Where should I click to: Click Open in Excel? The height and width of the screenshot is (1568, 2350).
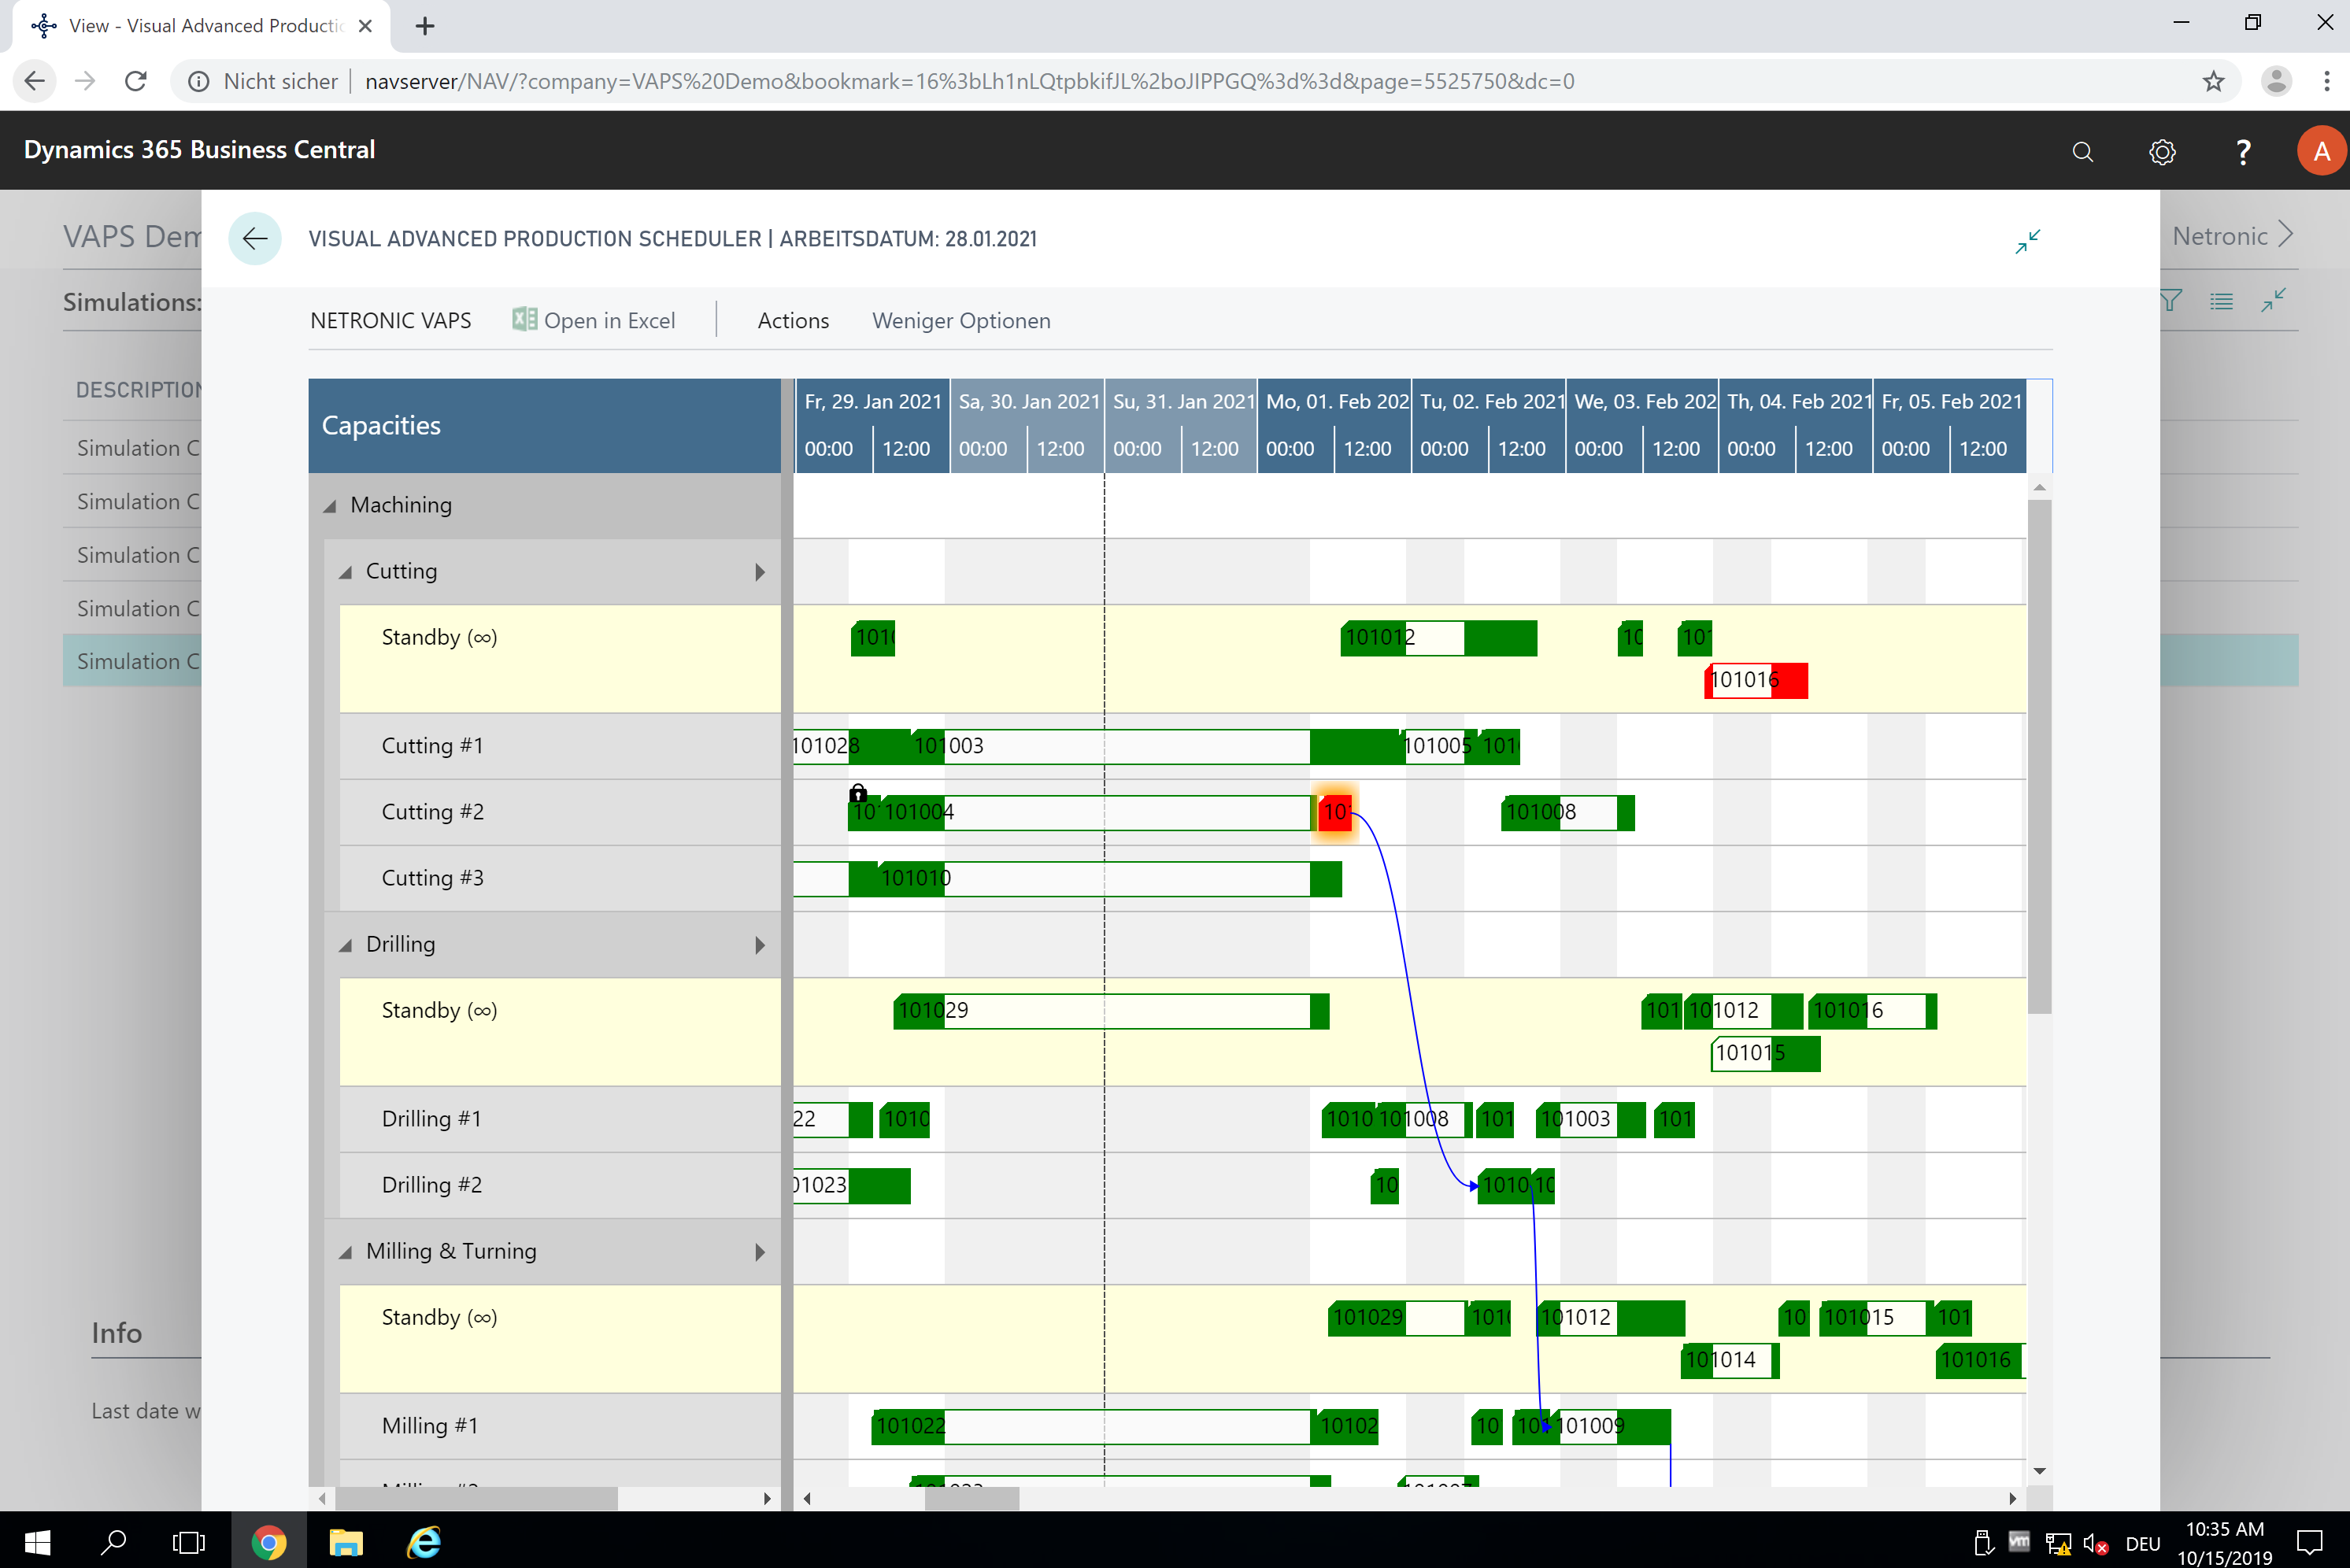[594, 321]
